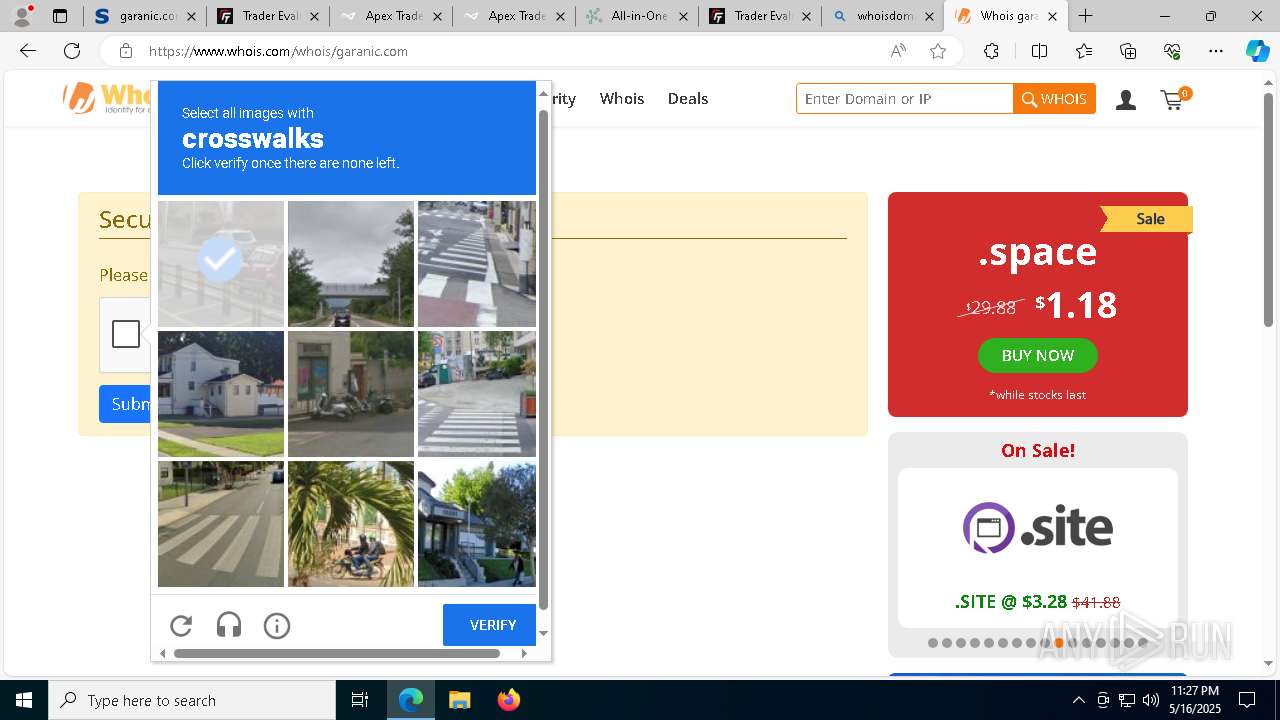Tick the reCAPTCHA checkbox on the page
The width and height of the screenshot is (1280, 720).
(x=126, y=334)
